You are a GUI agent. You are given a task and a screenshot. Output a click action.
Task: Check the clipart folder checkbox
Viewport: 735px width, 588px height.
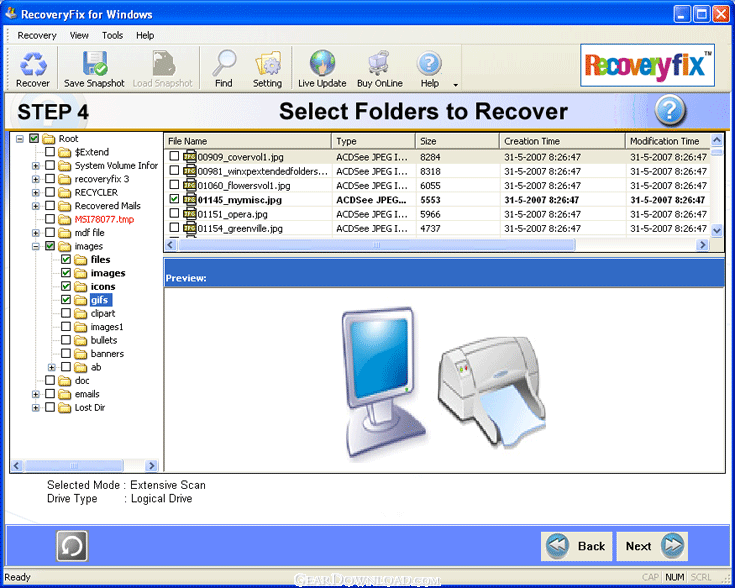(x=66, y=313)
